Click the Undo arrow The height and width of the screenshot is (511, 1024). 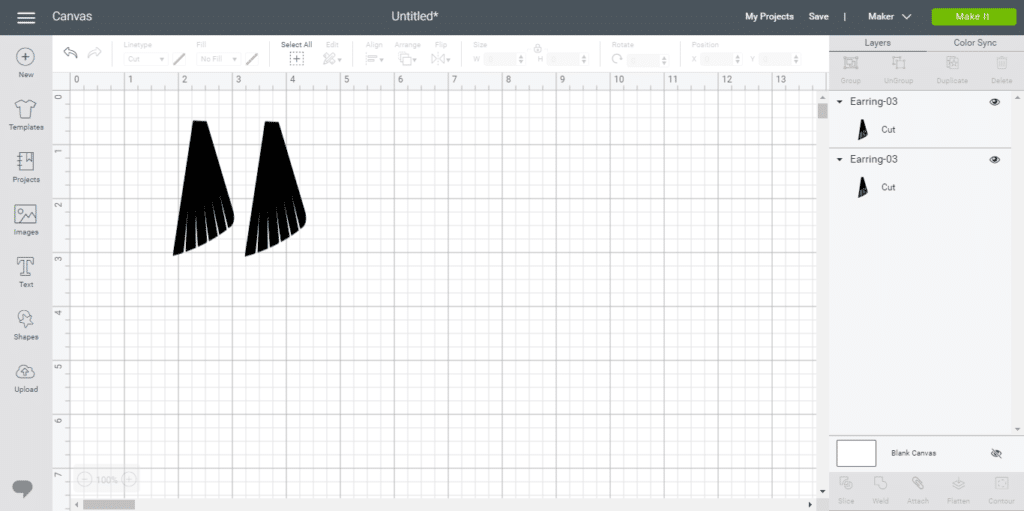point(70,53)
